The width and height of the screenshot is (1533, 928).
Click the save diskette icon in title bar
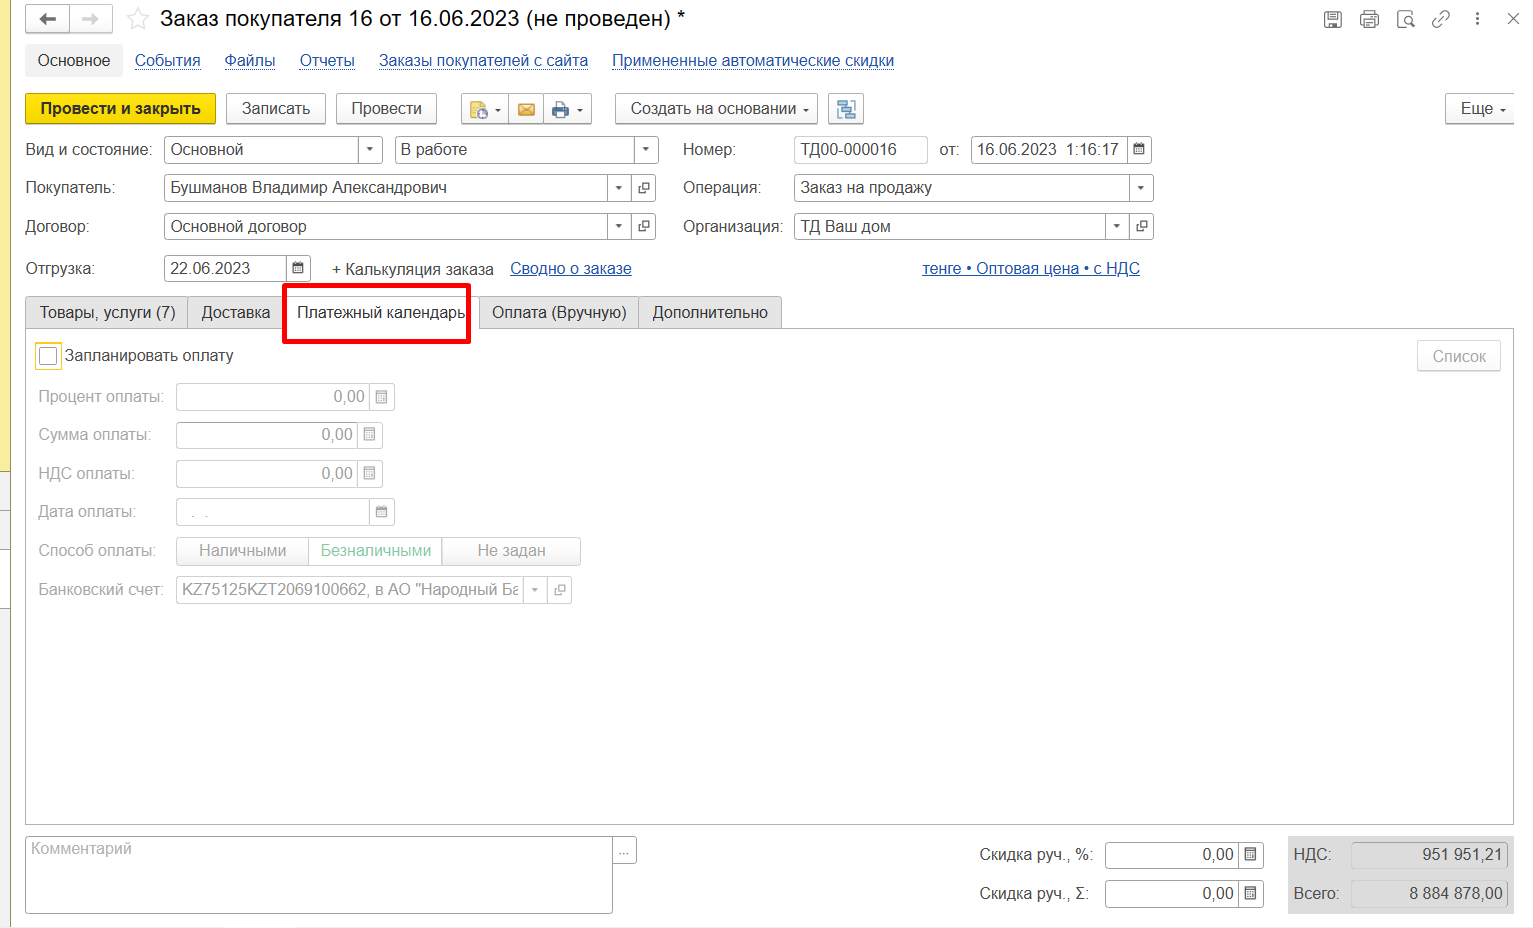pos(1332,19)
